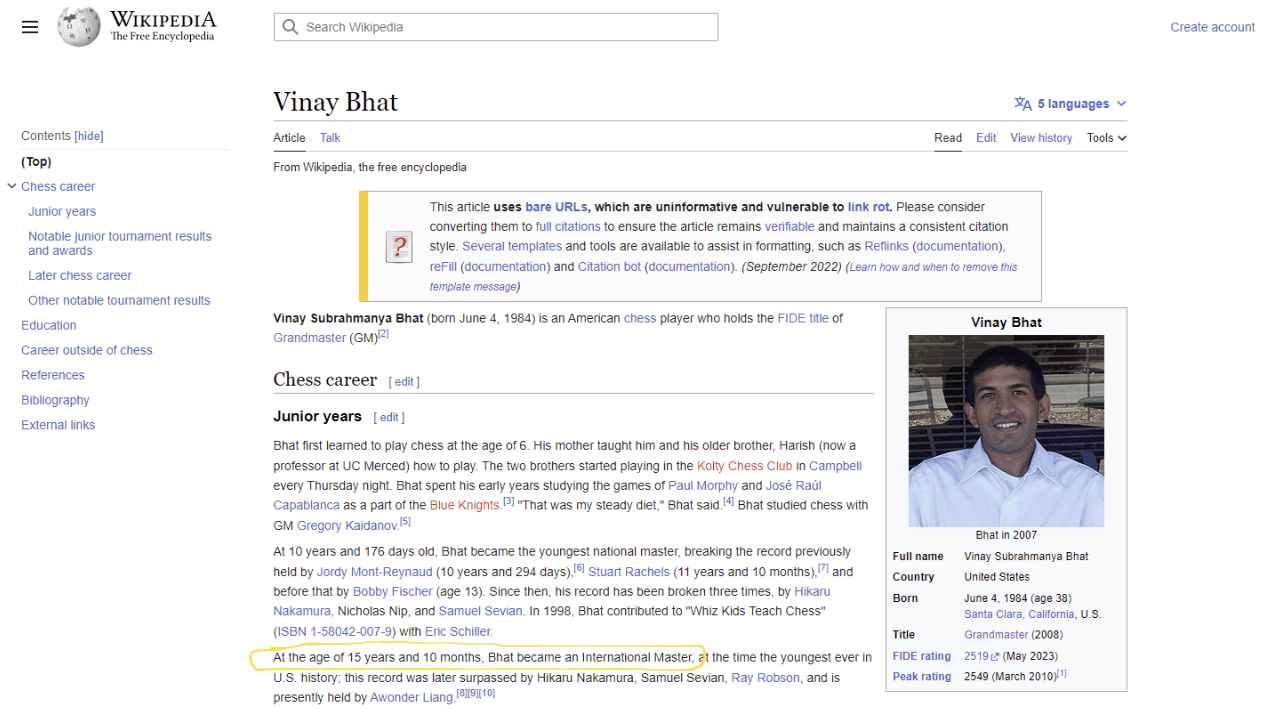Screen dimensions: 1271x709
Task: Open the Bobby Fischer link
Action: tap(393, 592)
